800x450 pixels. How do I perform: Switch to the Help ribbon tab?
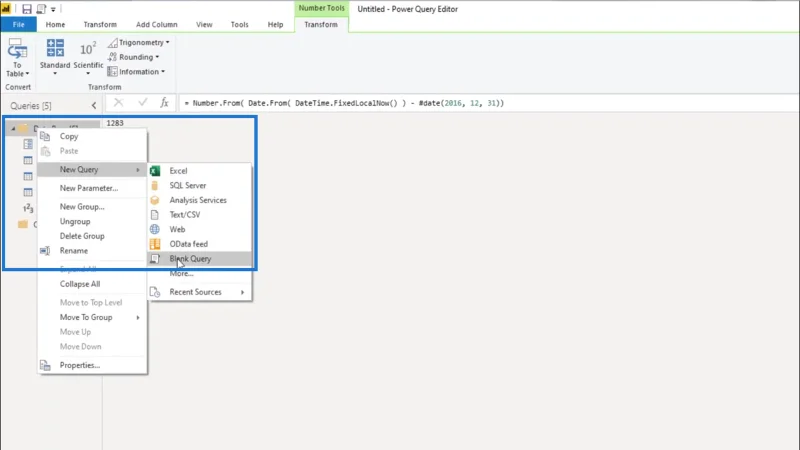(276, 24)
